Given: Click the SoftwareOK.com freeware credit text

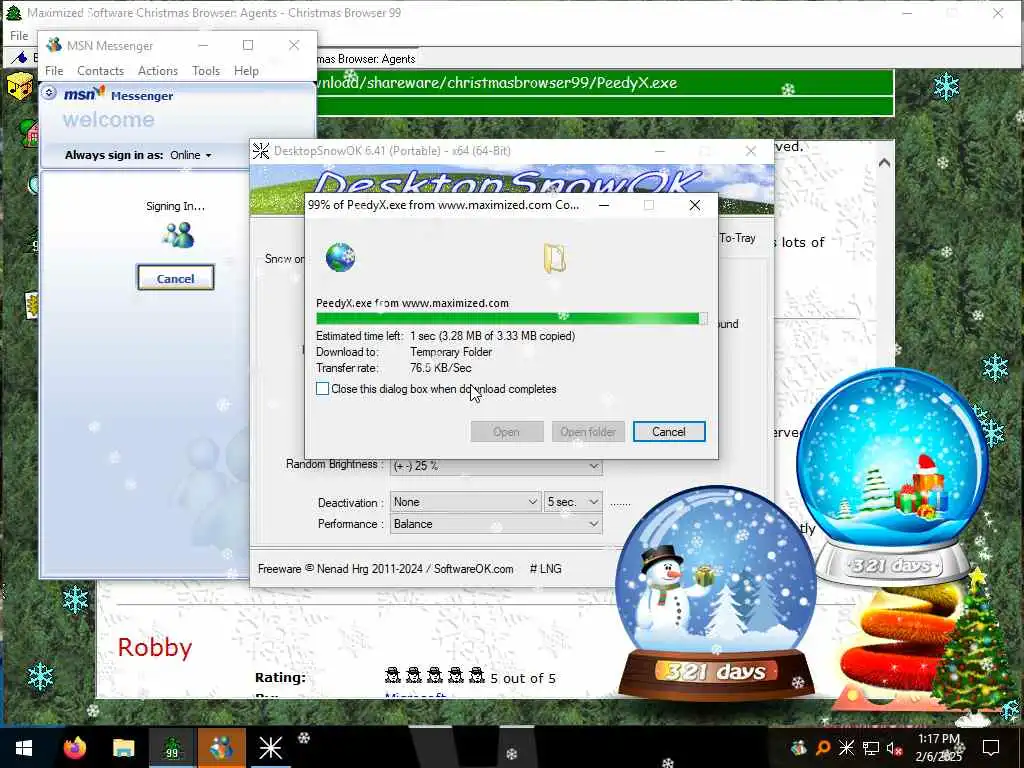Looking at the screenshot, I should point(385,569).
